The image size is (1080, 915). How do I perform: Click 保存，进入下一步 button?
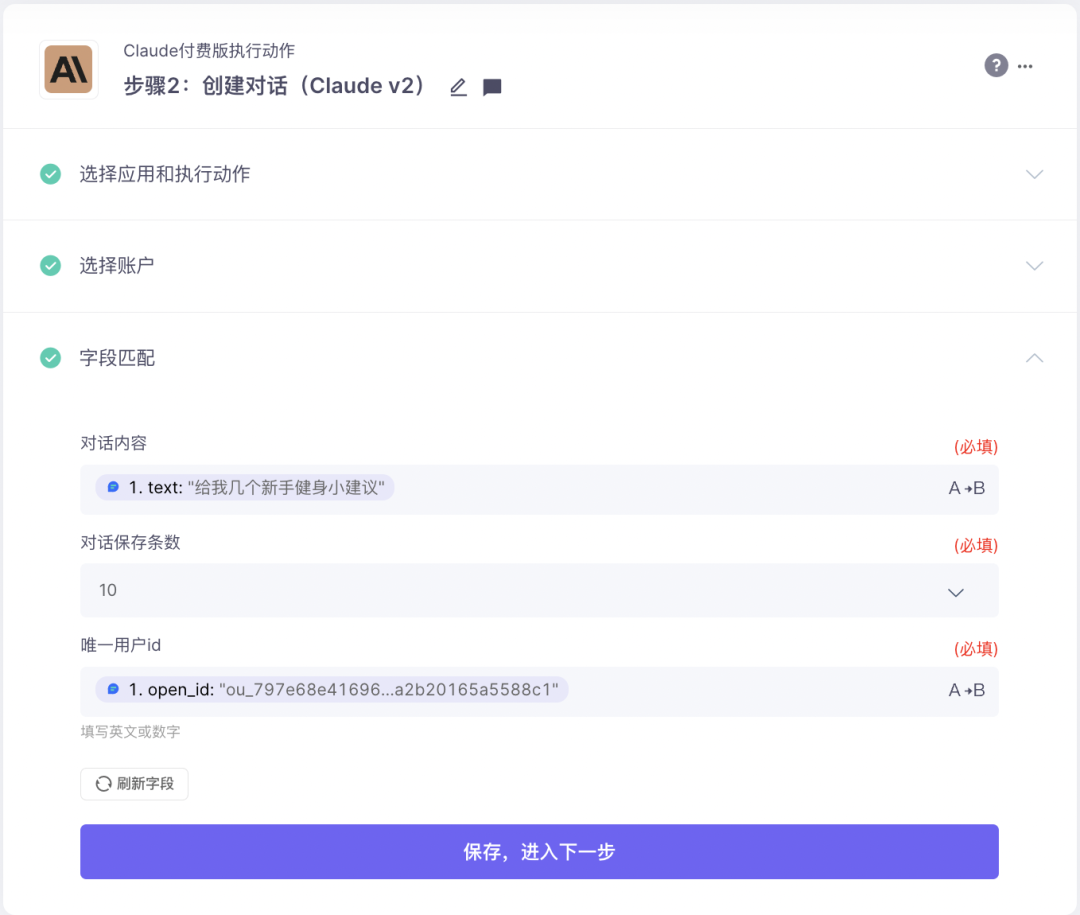(x=539, y=852)
